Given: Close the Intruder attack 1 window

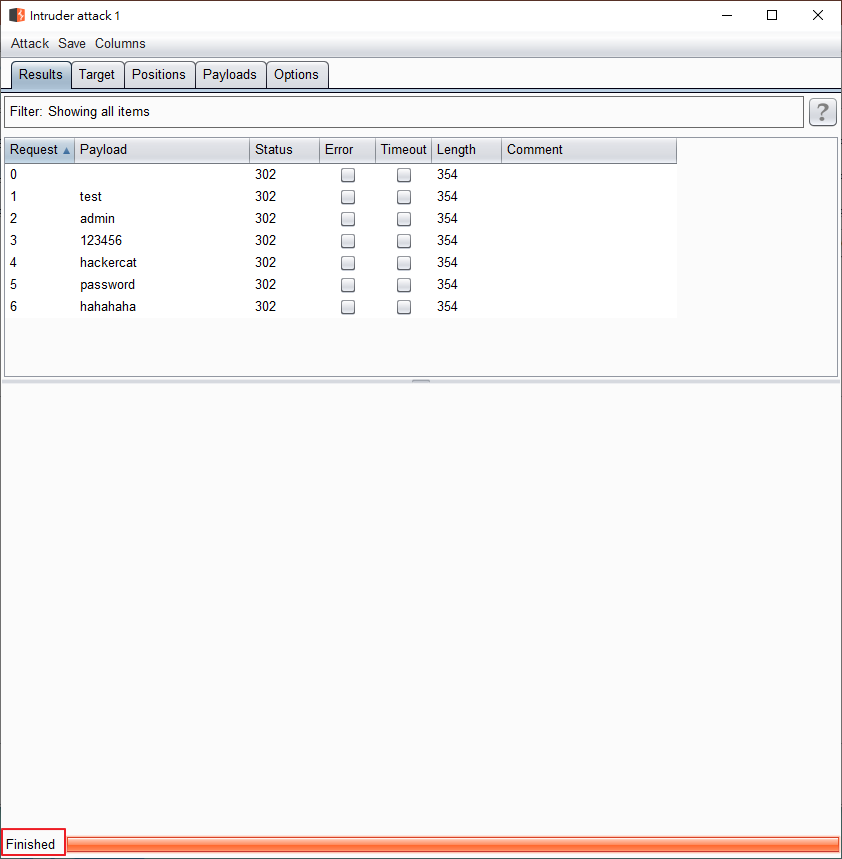Looking at the screenshot, I should 817,15.
